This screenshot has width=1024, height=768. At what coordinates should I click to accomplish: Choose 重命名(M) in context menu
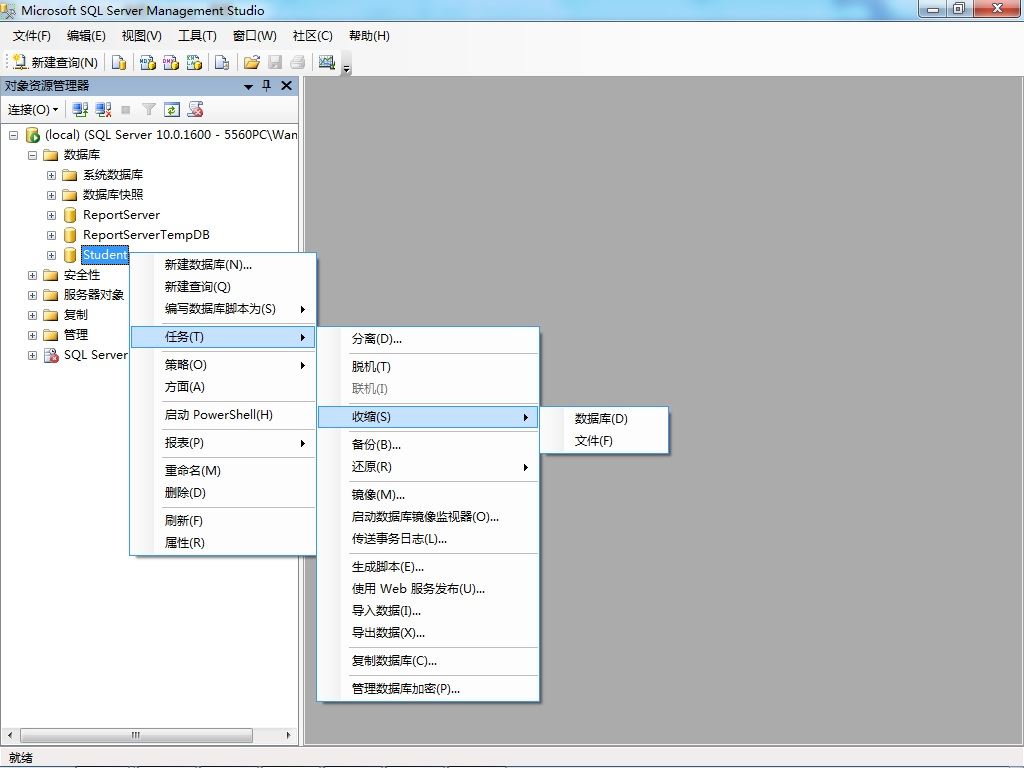(223, 470)
